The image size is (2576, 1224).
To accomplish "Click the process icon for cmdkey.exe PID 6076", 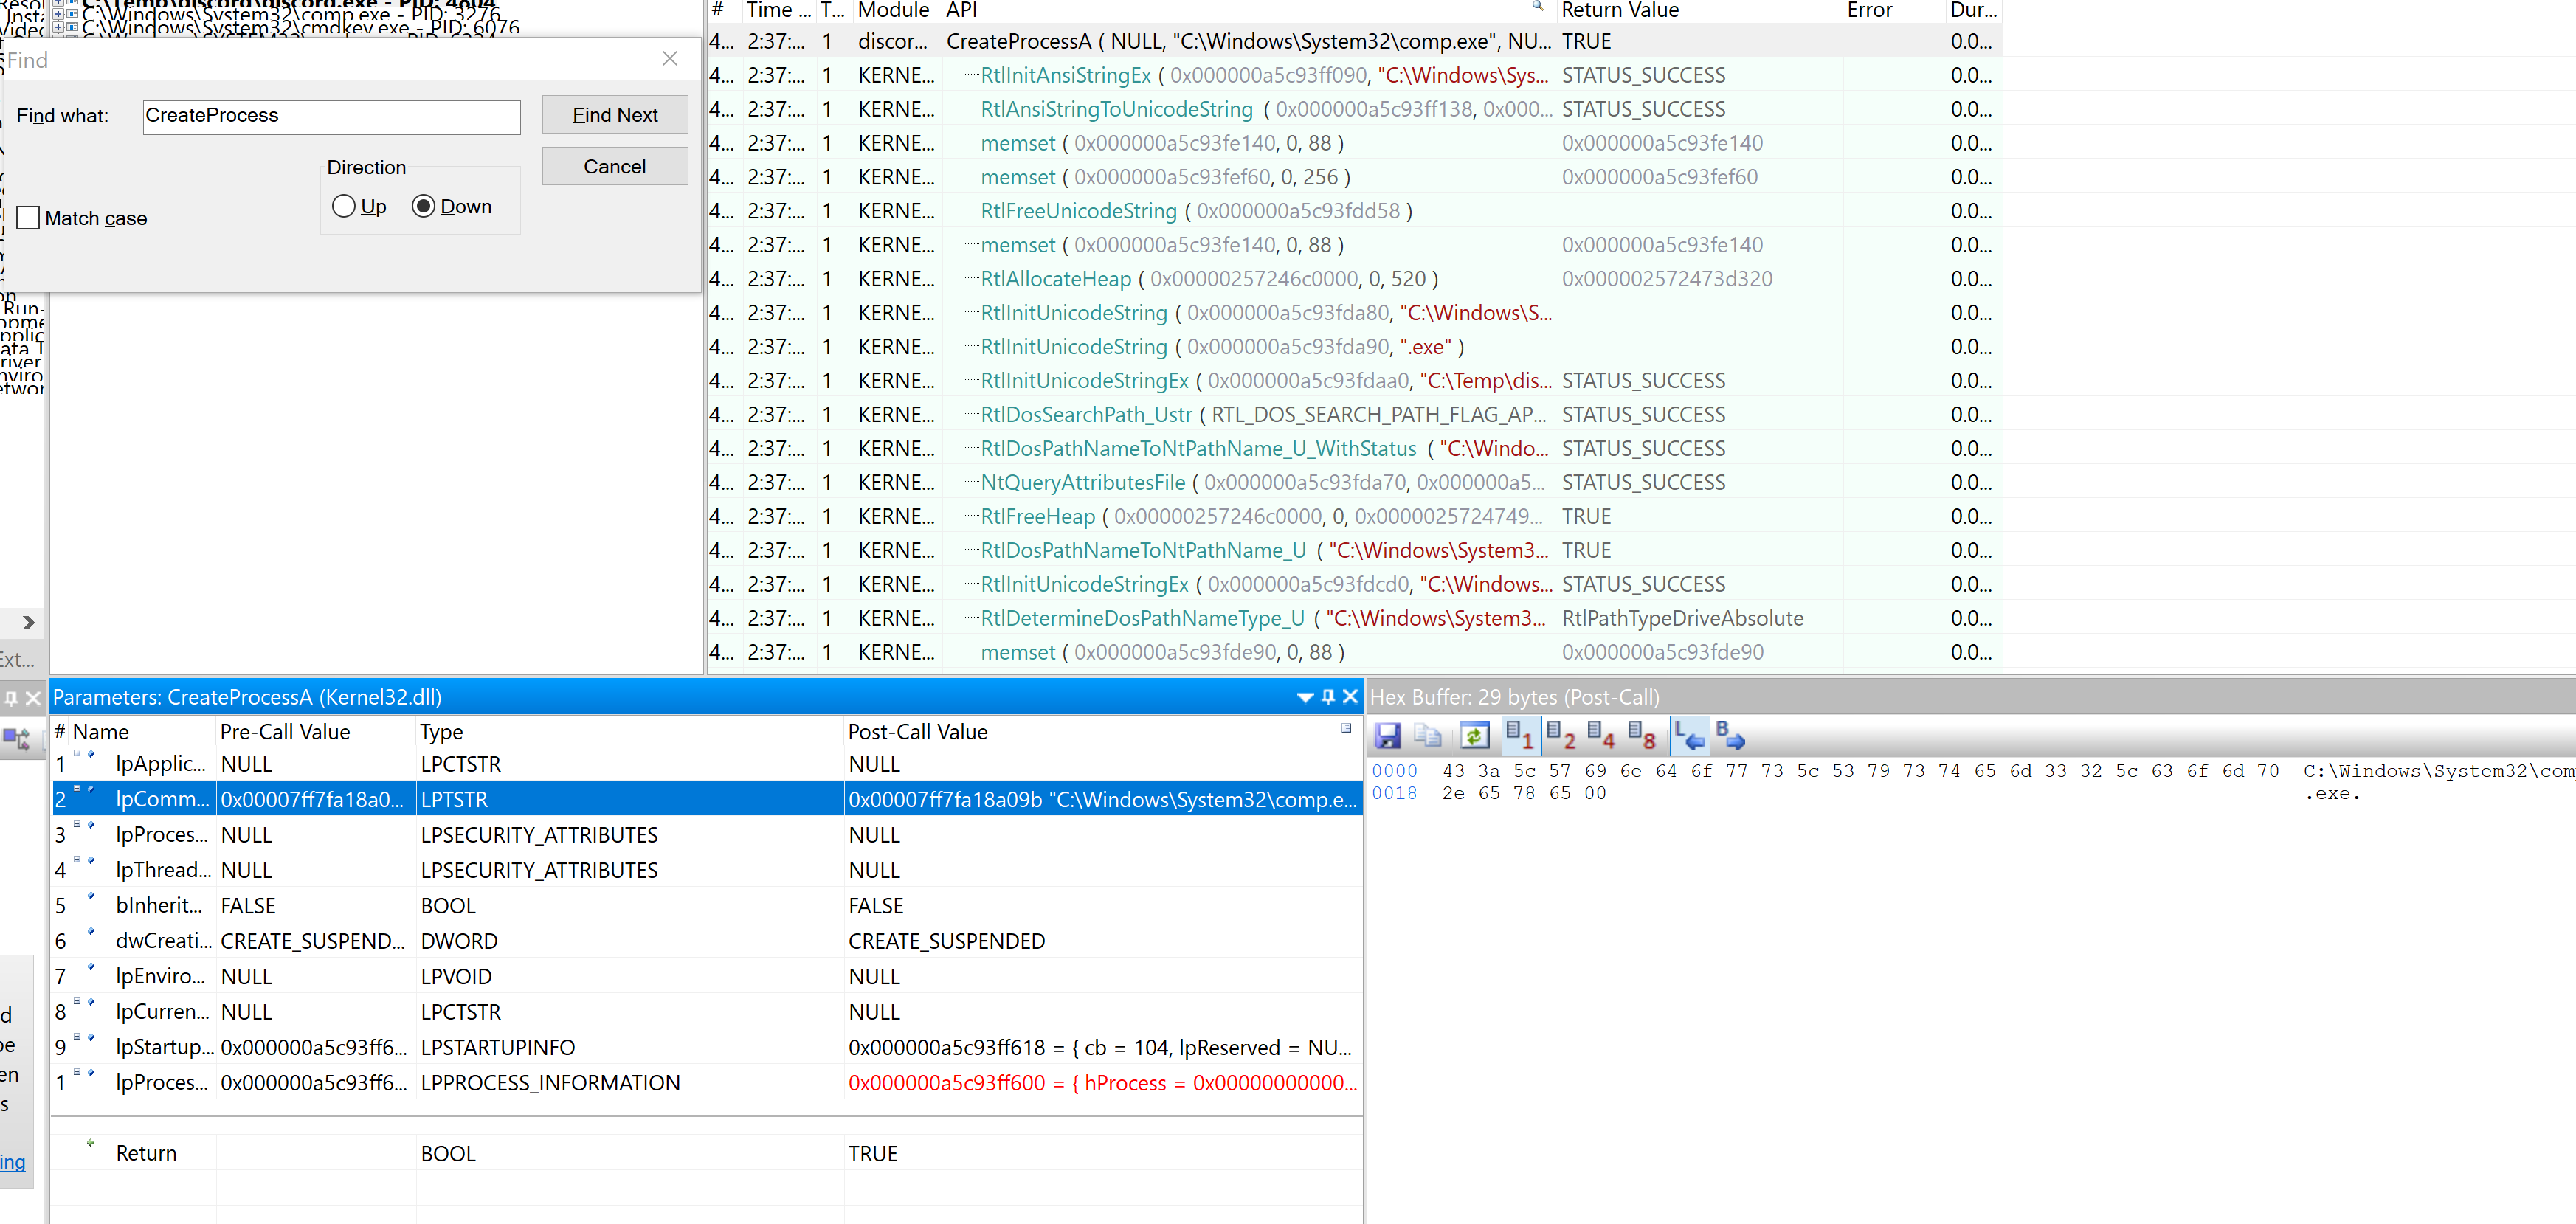I will [x=72, y=27].
